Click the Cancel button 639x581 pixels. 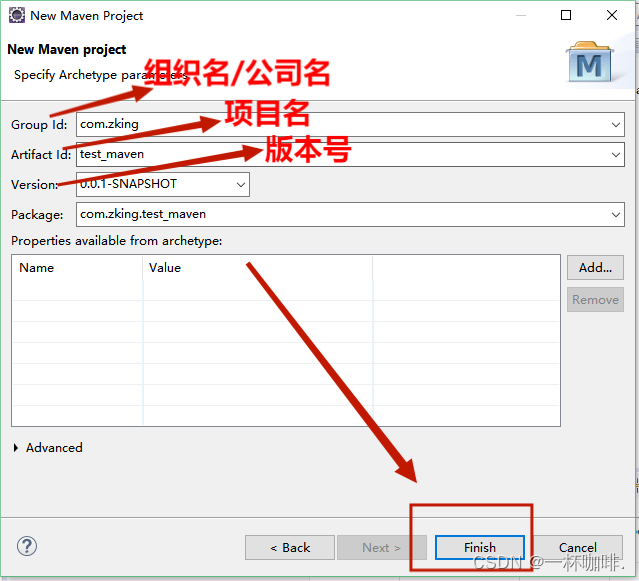click(x=577, y=547)
